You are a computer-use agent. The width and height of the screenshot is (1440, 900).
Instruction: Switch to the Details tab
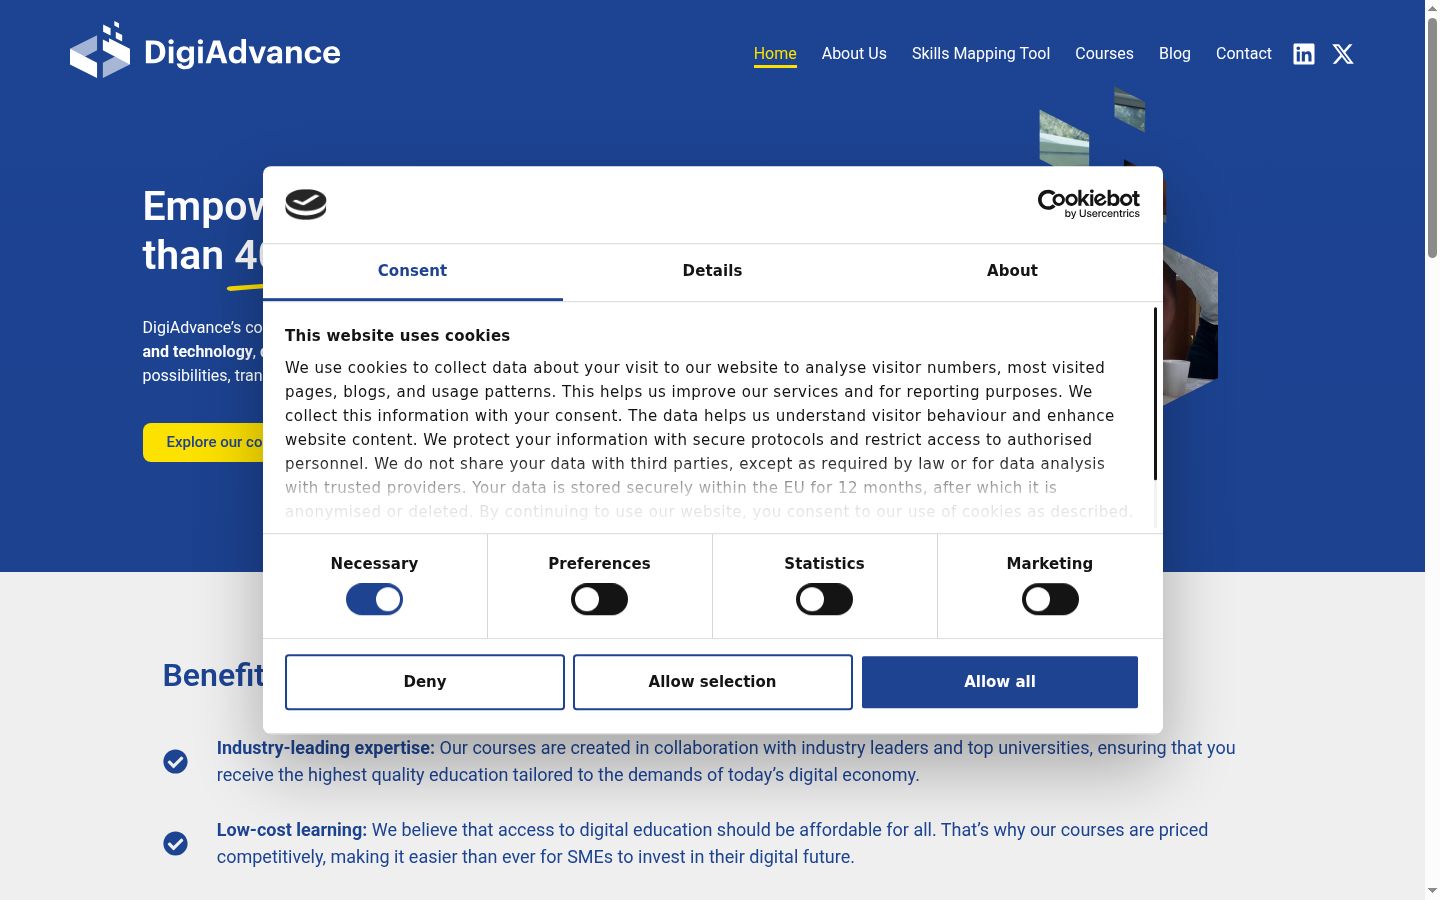point(713,271)
